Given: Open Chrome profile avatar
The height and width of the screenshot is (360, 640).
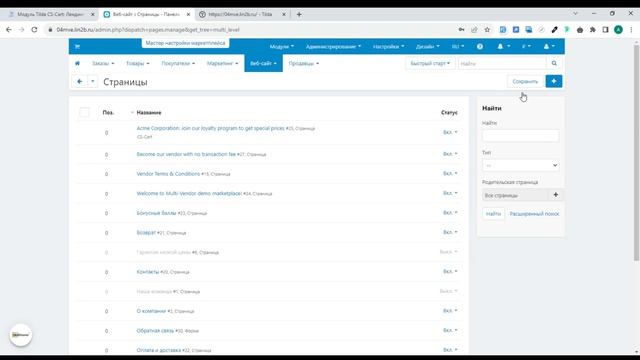Looking at the screenshot, I should (x=618, y=29).
